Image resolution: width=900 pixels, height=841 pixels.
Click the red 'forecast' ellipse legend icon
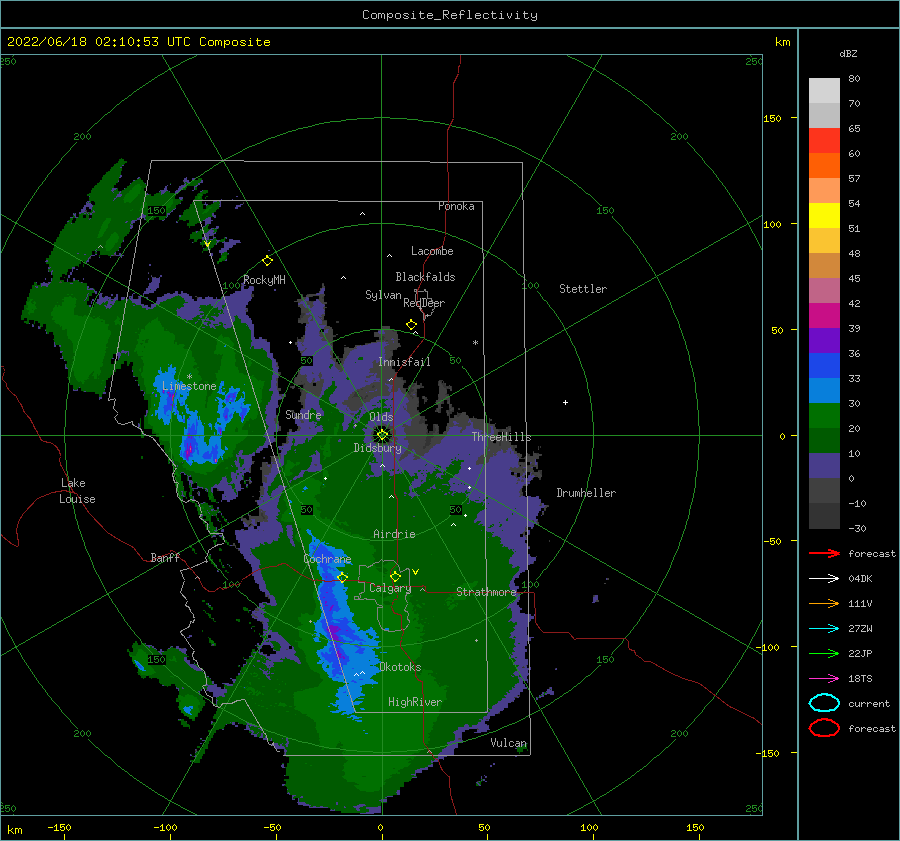click(x=824, y=728)
